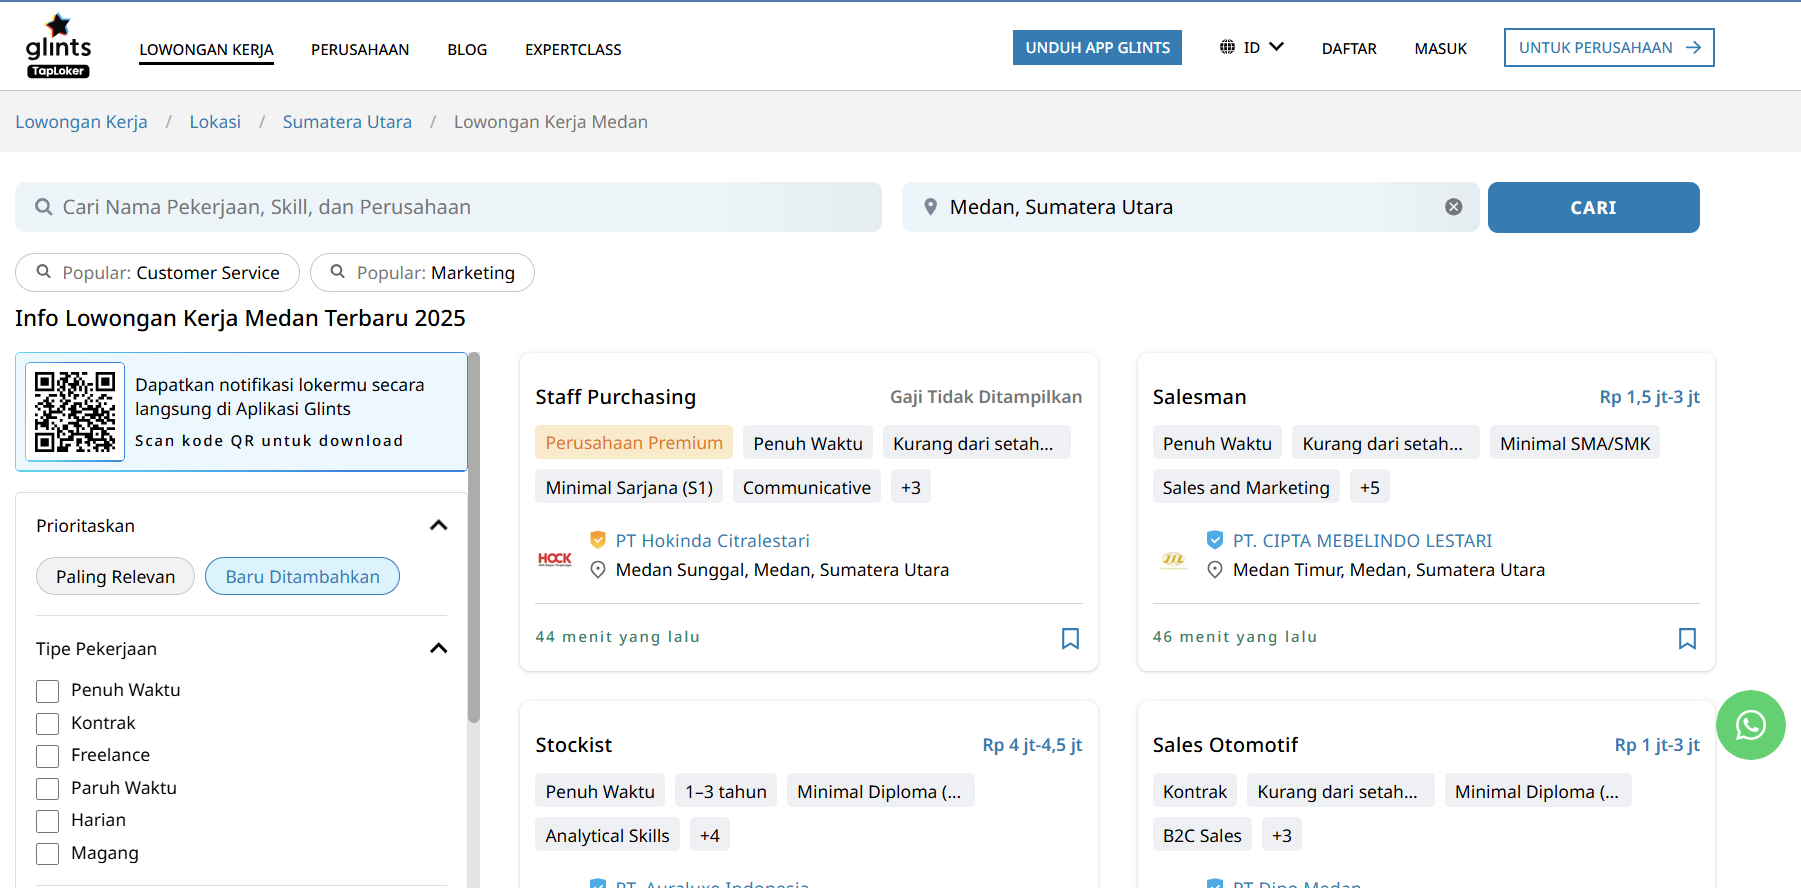This screenshot has width=1801, height=888.
Task: Click Sales and Marketing tag on Salesman card
Action: 1246,487
